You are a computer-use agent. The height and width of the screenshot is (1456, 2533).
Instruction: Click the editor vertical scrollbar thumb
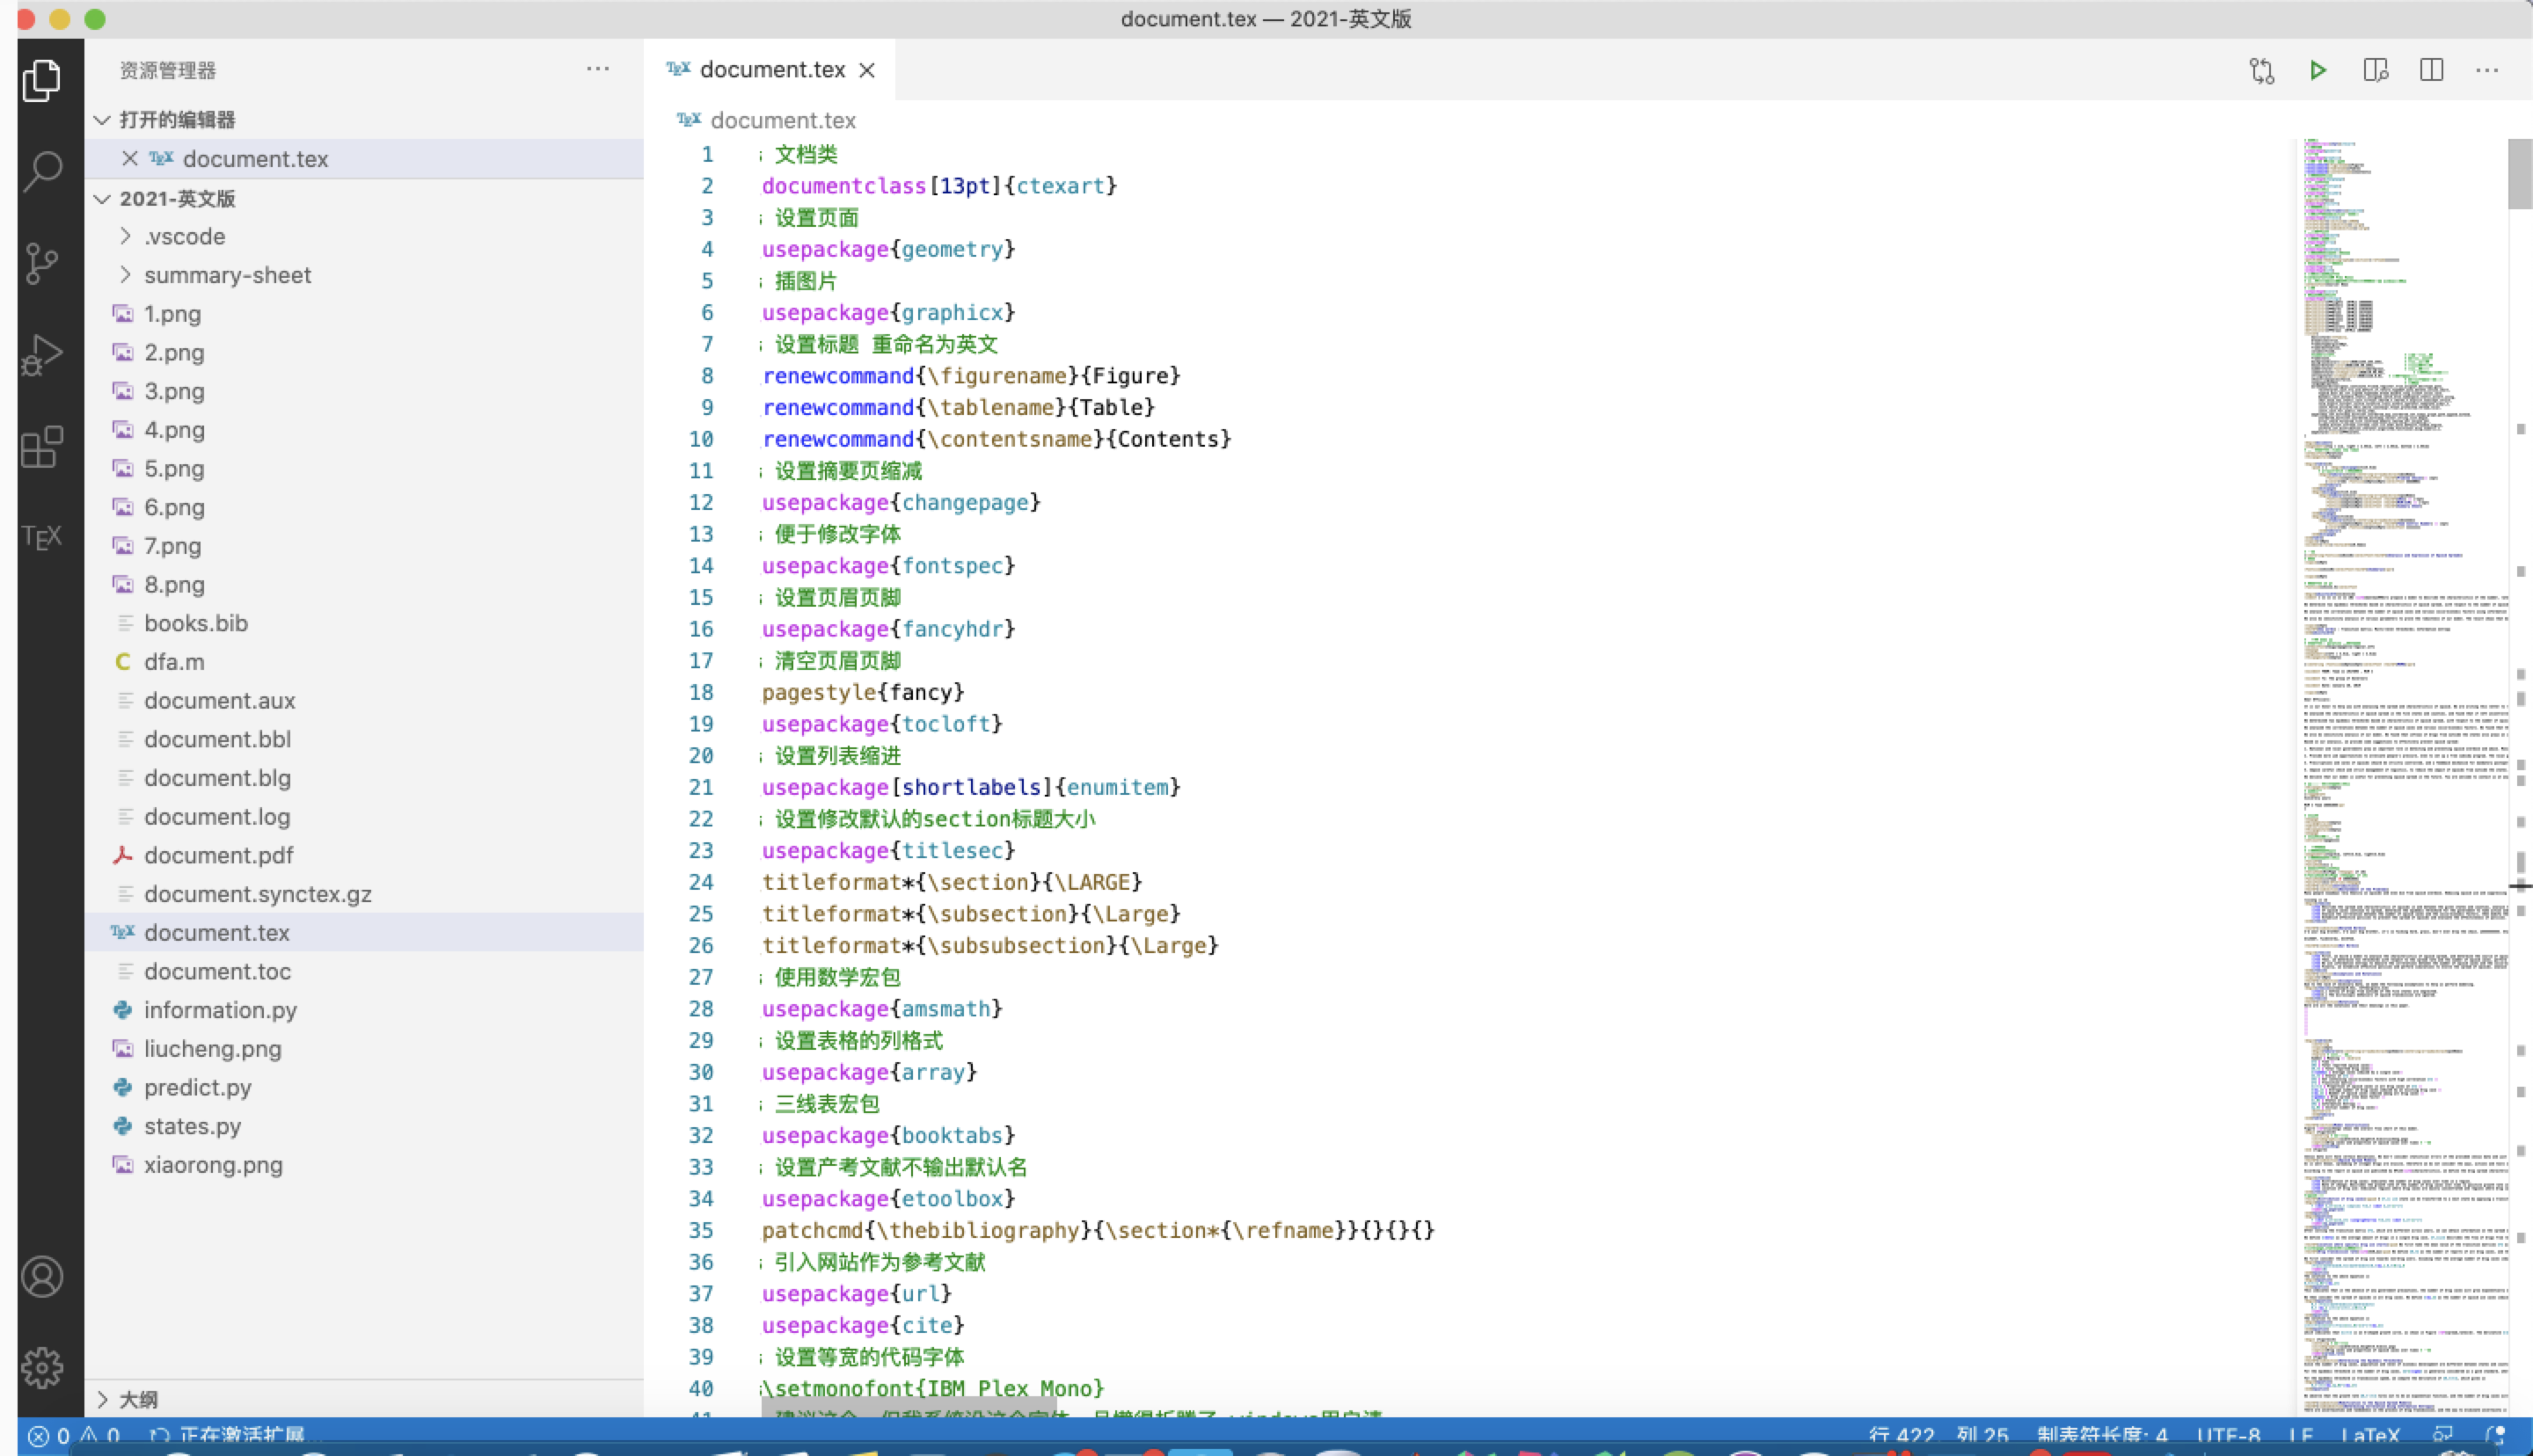(2519, 173)
